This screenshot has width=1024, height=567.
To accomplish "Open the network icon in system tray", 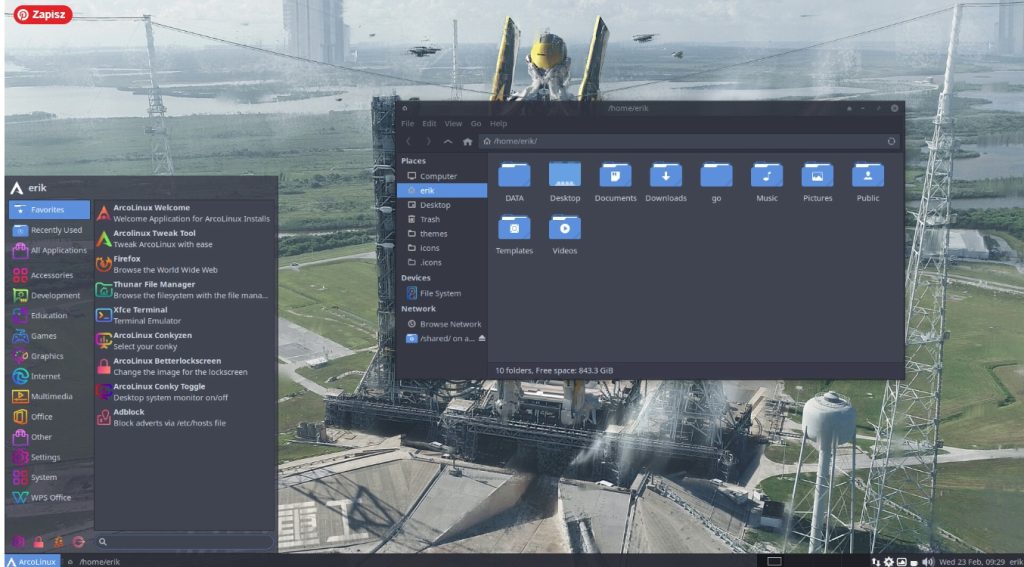I will pos(875,561).
